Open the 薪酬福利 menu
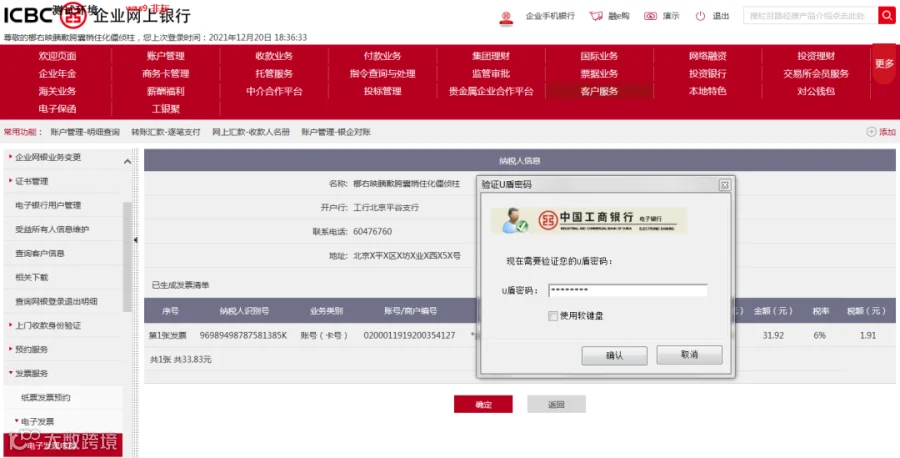Viewport: 900px width, 458px height. click(165, 91)
